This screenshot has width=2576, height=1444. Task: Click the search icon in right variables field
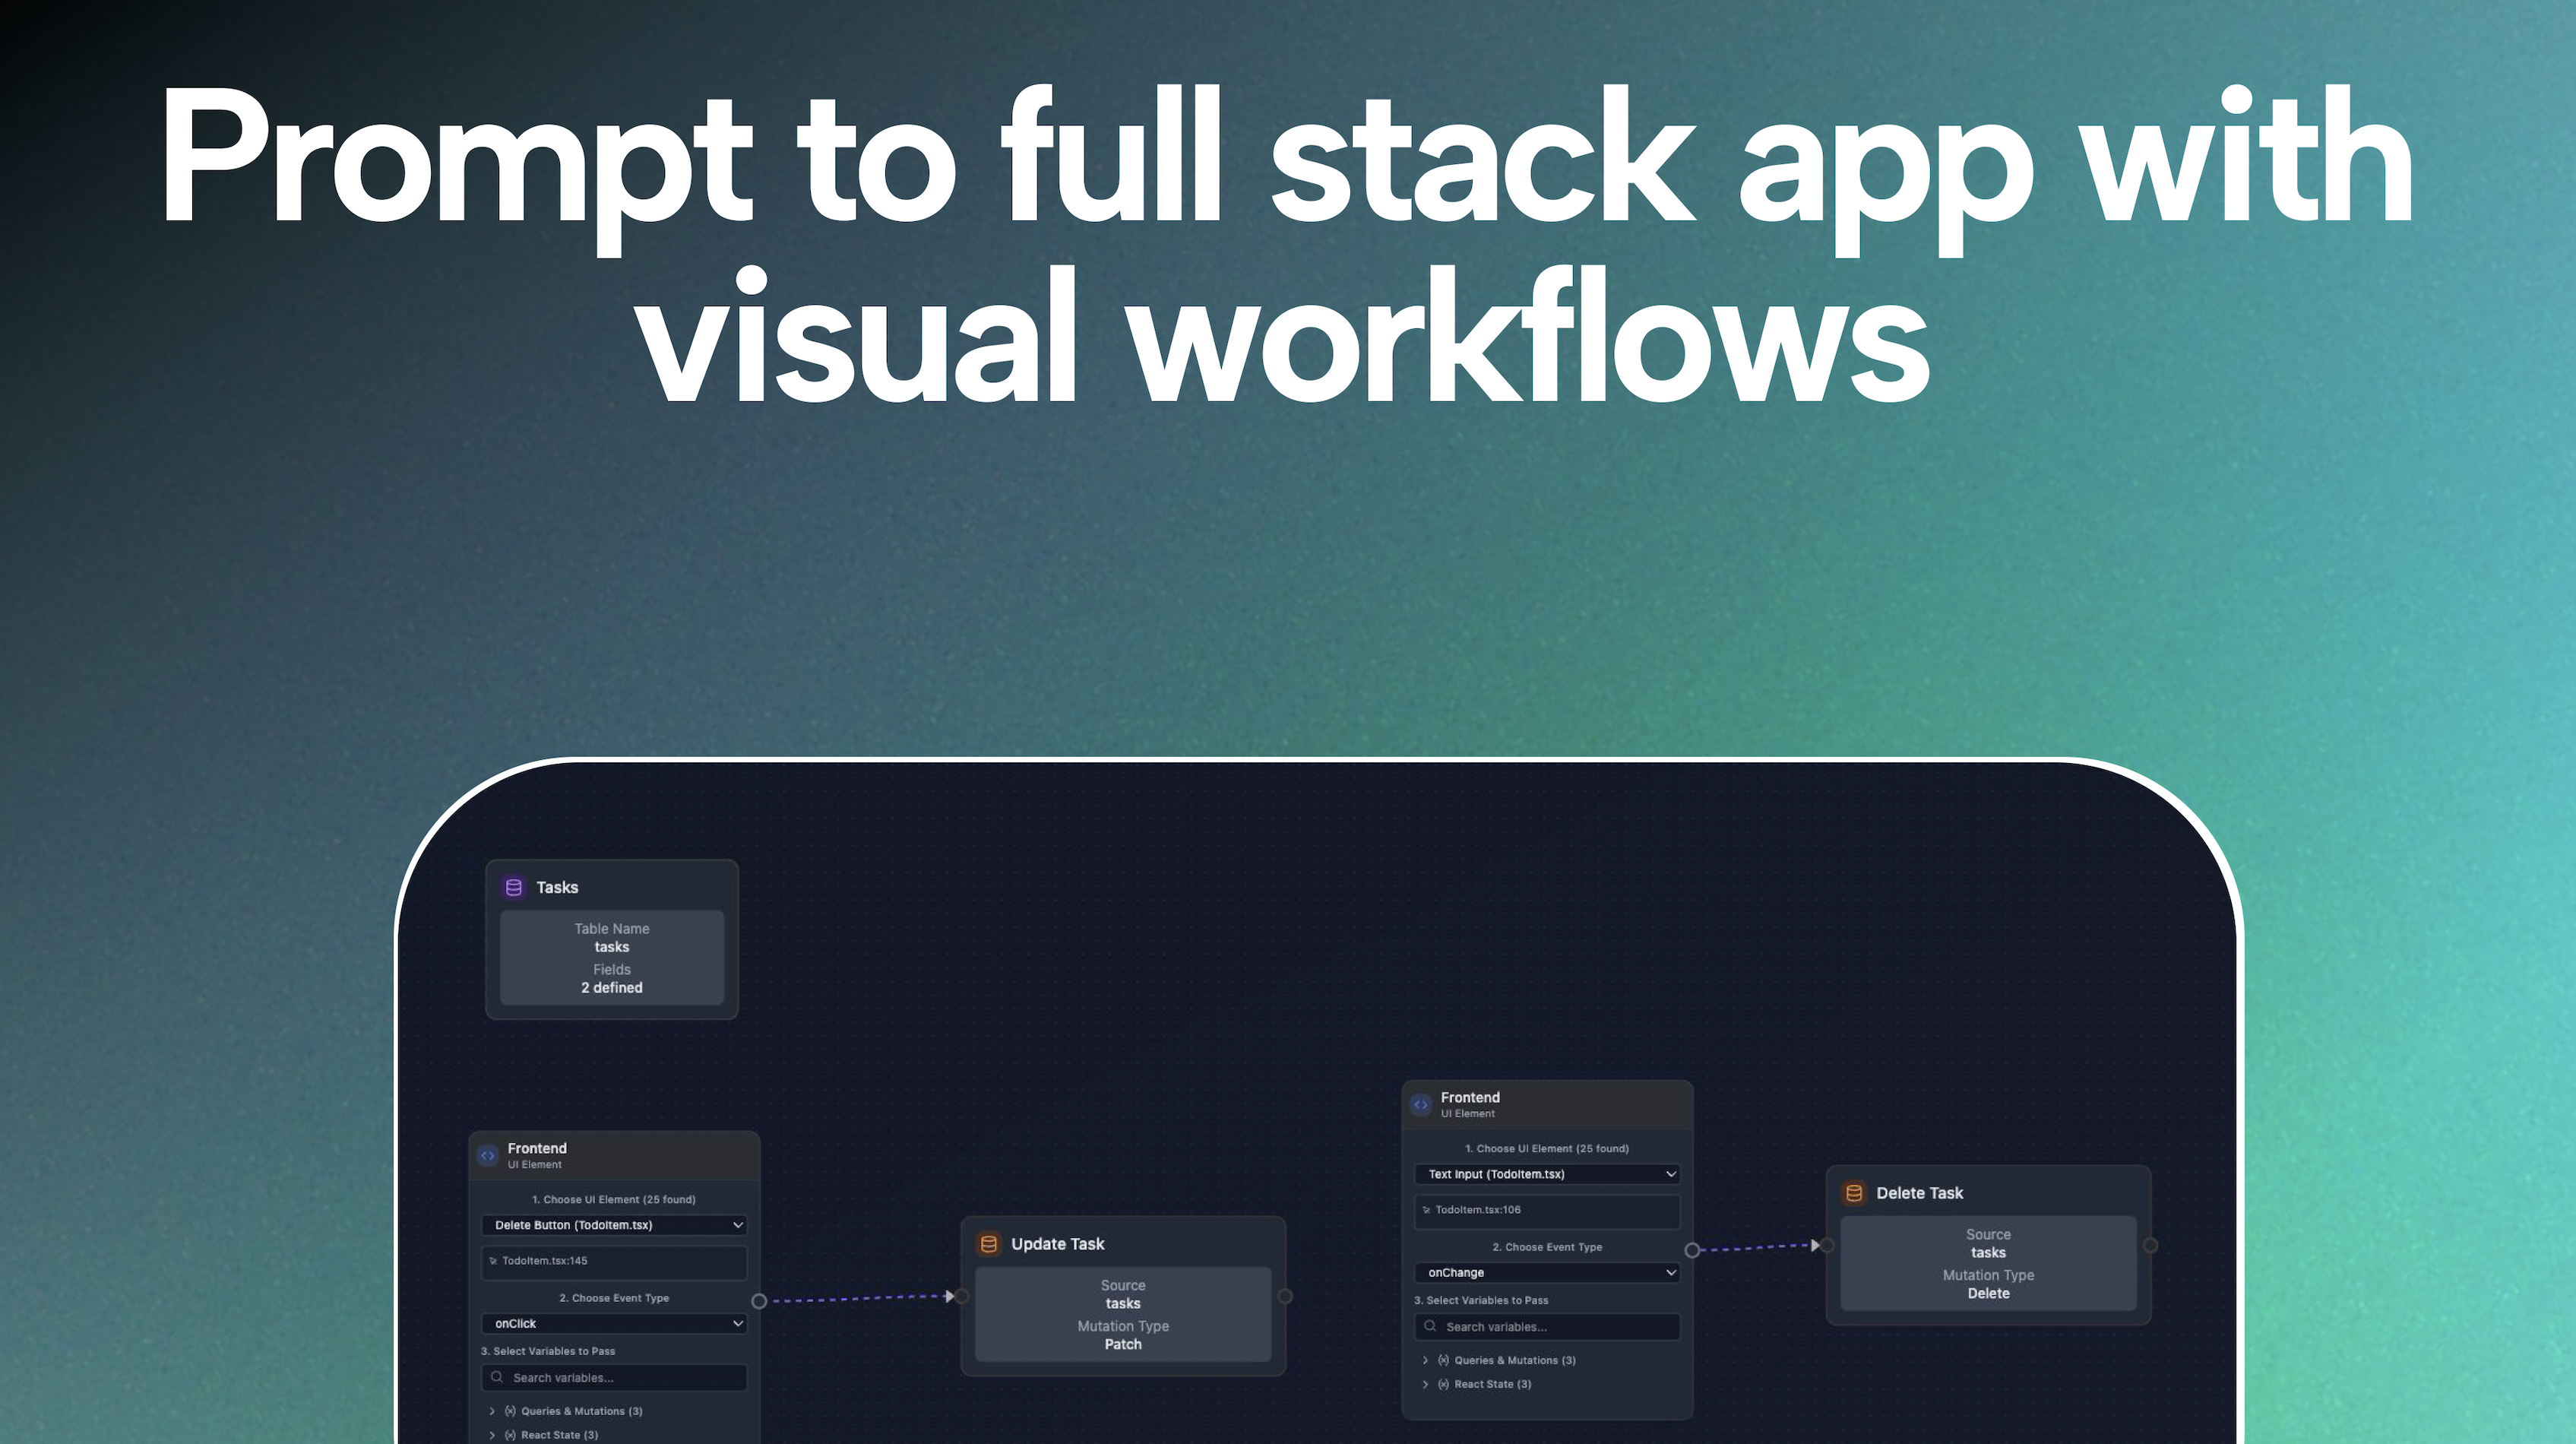pyautogui.click(x=1430, y=1326)
